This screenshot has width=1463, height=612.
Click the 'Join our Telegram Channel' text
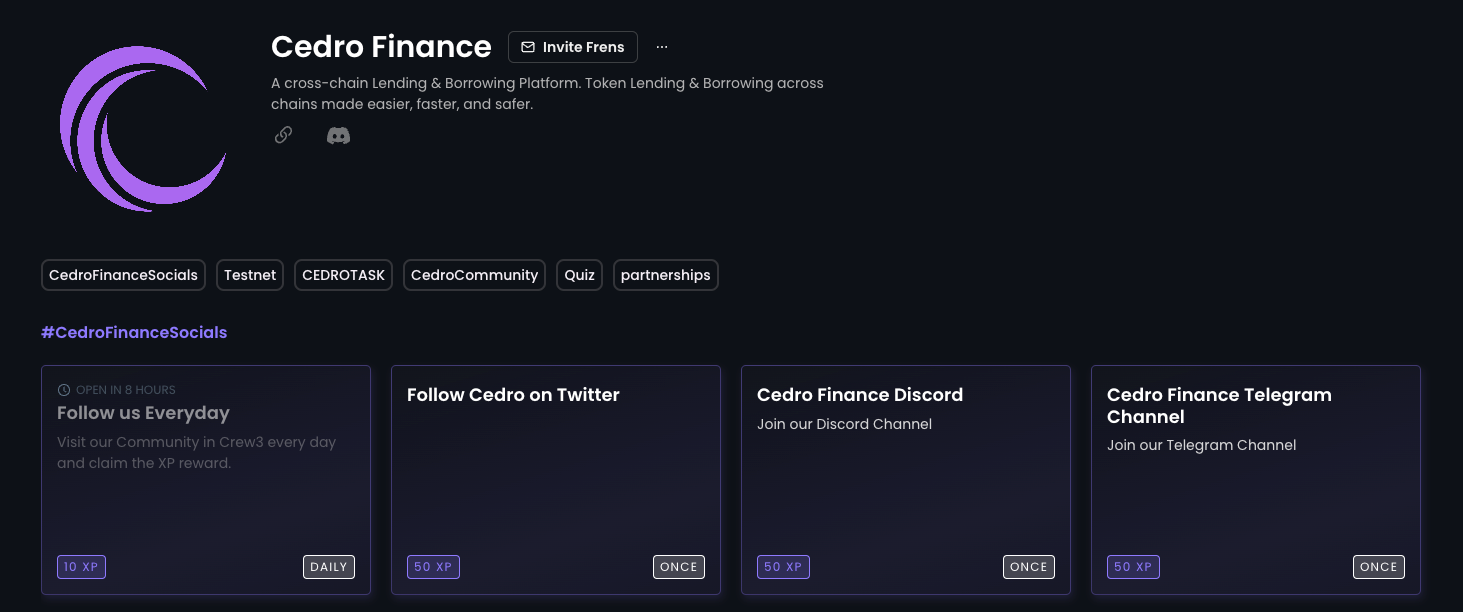coord(1201,445)
